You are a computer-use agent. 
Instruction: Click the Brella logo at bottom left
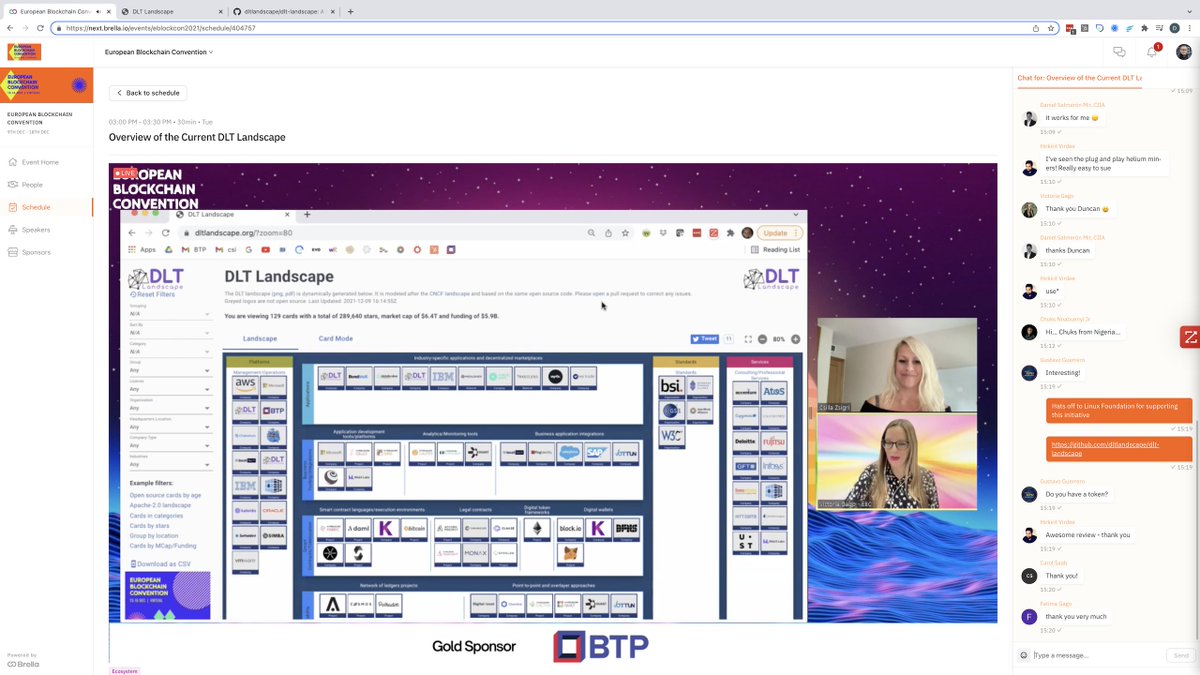[x=22, y=663]
